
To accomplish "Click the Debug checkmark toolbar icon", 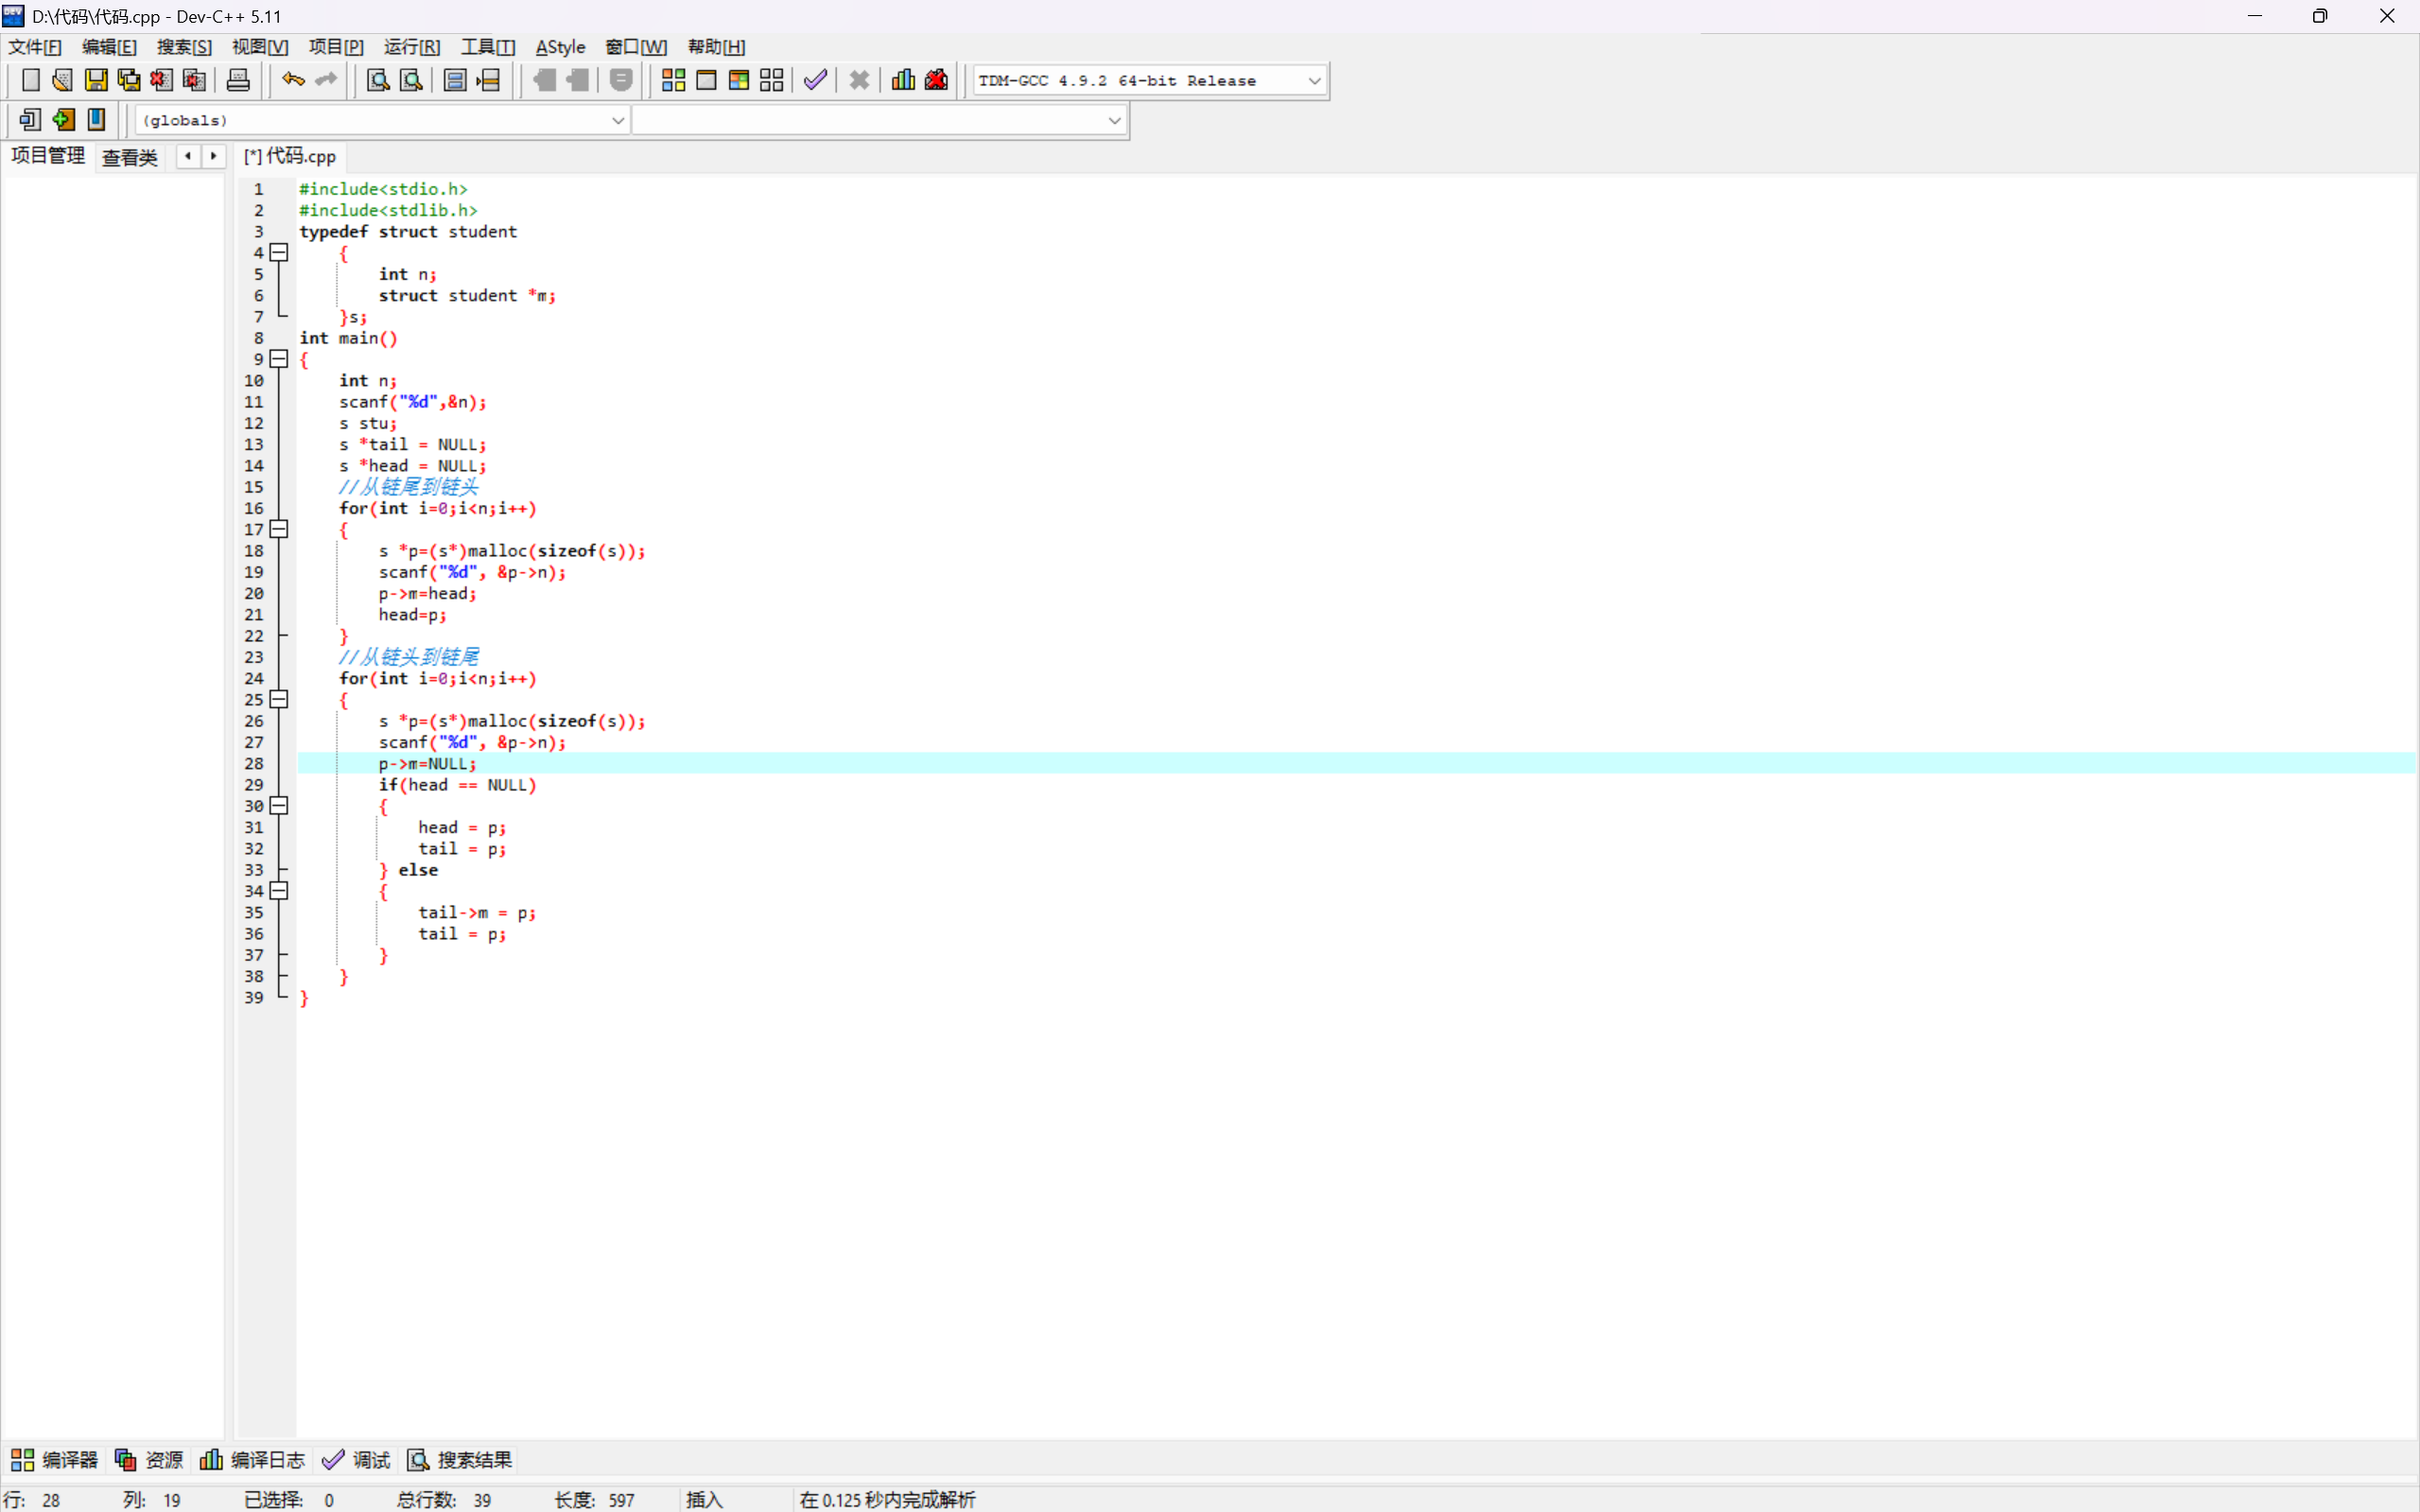I will point(815,80).
